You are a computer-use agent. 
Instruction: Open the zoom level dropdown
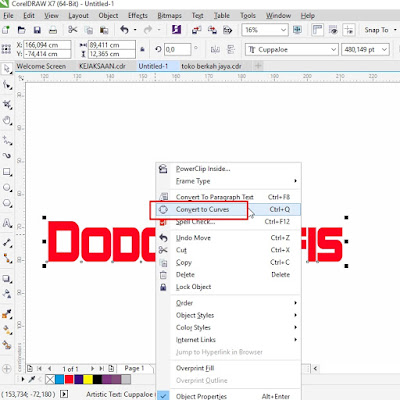point(283,30)
